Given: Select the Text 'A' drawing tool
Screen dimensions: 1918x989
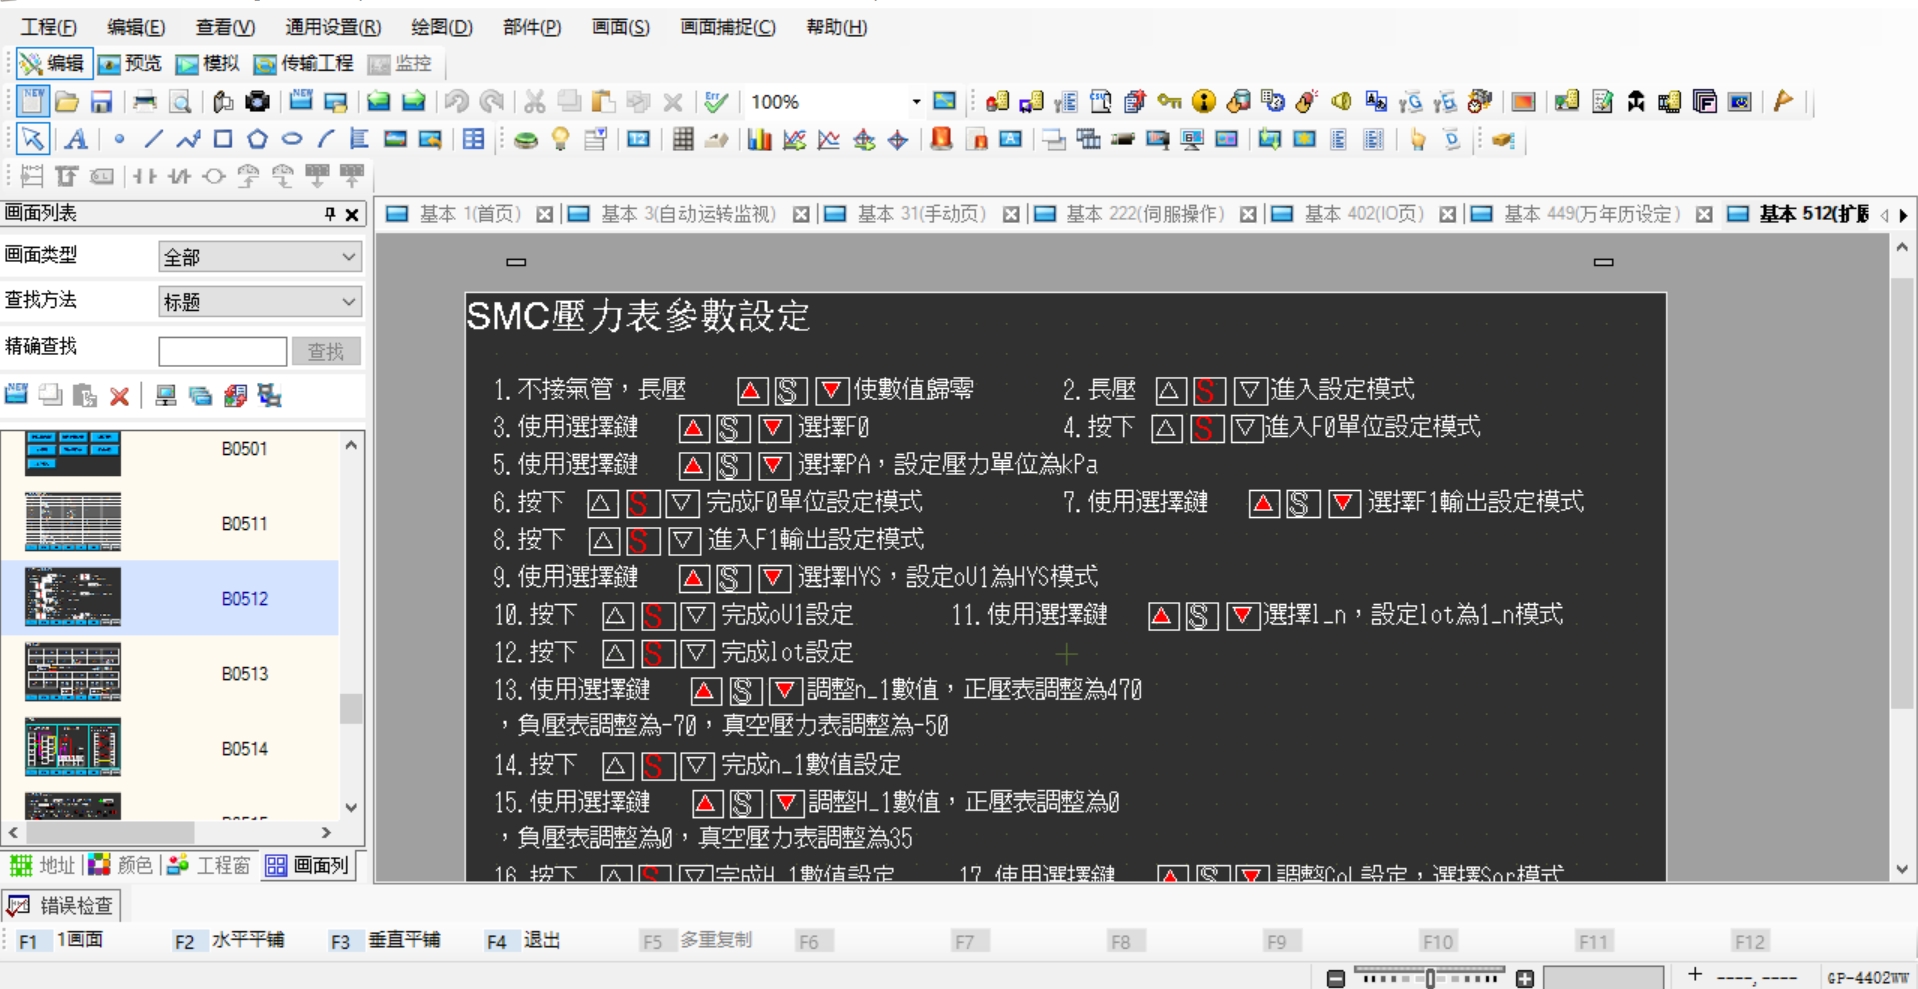Looking at the screenshot, I should pos(76,139).
